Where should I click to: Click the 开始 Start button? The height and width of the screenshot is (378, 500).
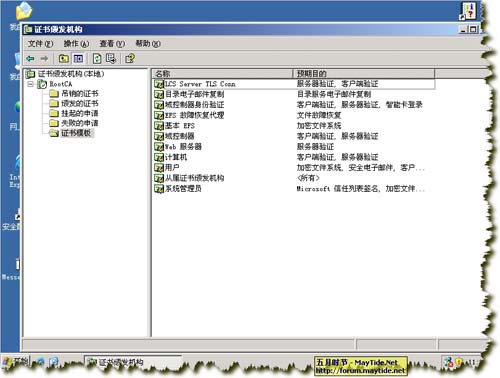(15, 361)
